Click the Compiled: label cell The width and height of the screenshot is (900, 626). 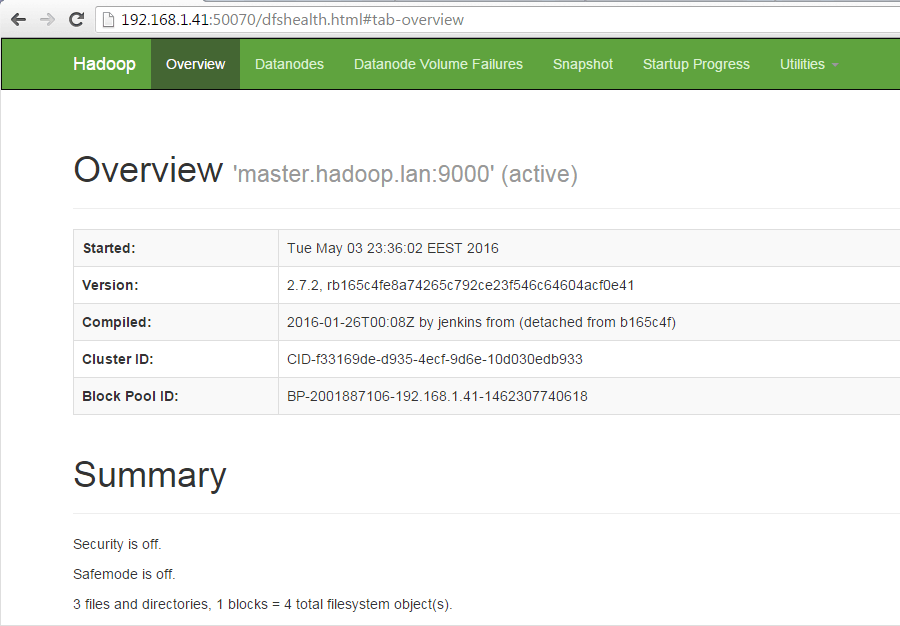point(176,322)
